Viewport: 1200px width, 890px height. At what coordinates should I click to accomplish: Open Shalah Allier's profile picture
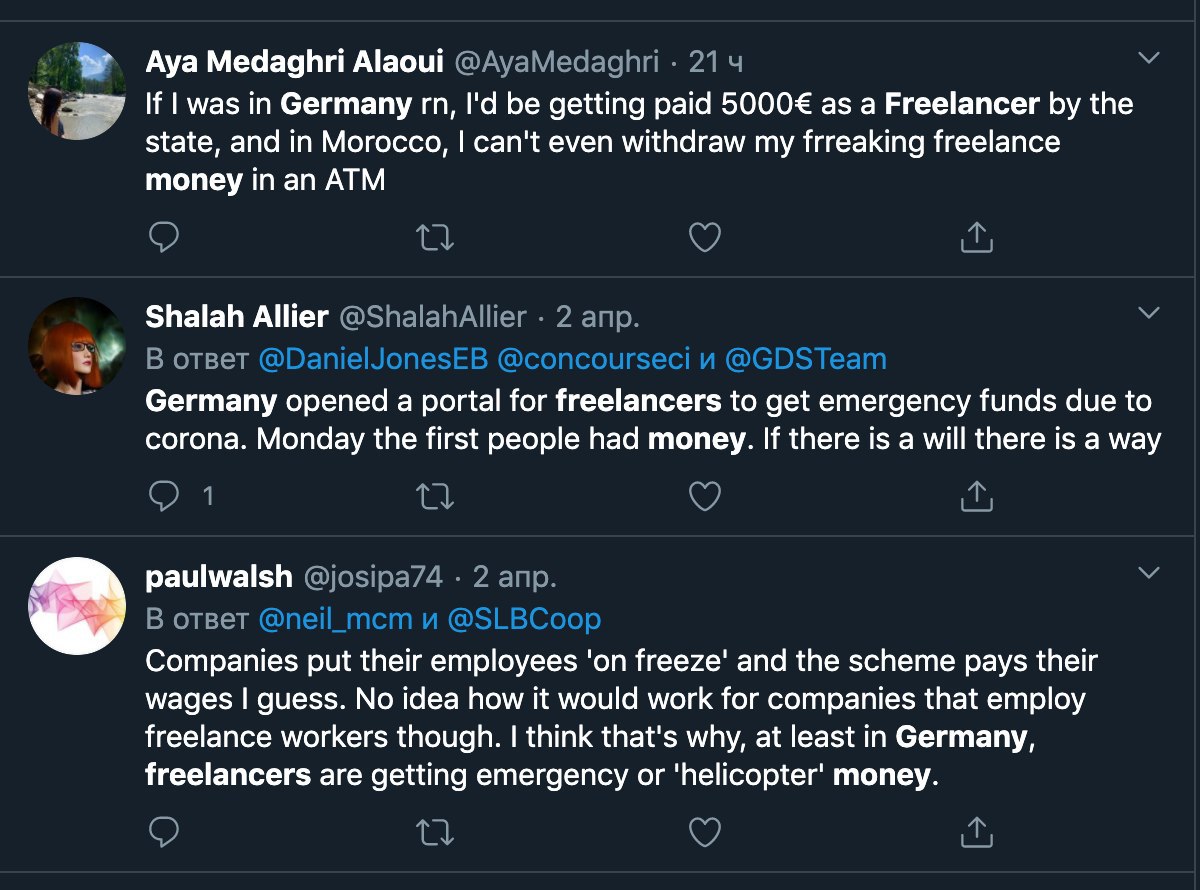click(x=77, y=345)
